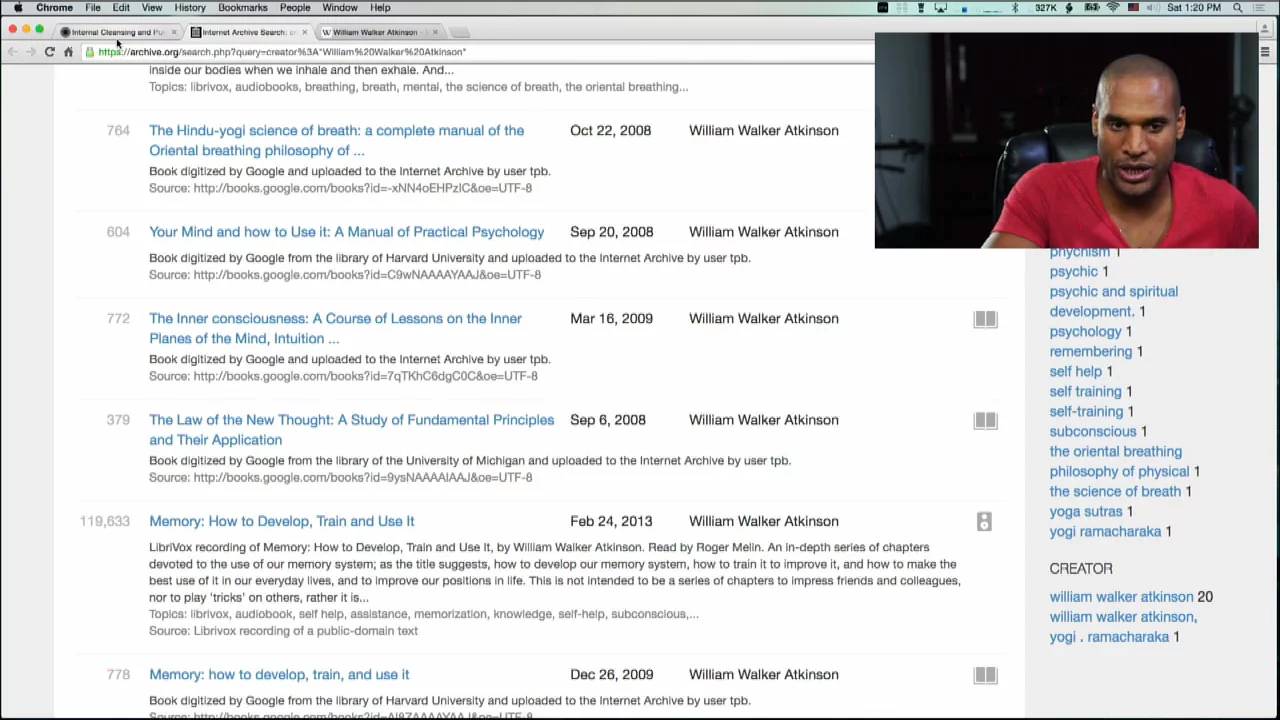Open Your Mind and how to Use it

[346, 232]
